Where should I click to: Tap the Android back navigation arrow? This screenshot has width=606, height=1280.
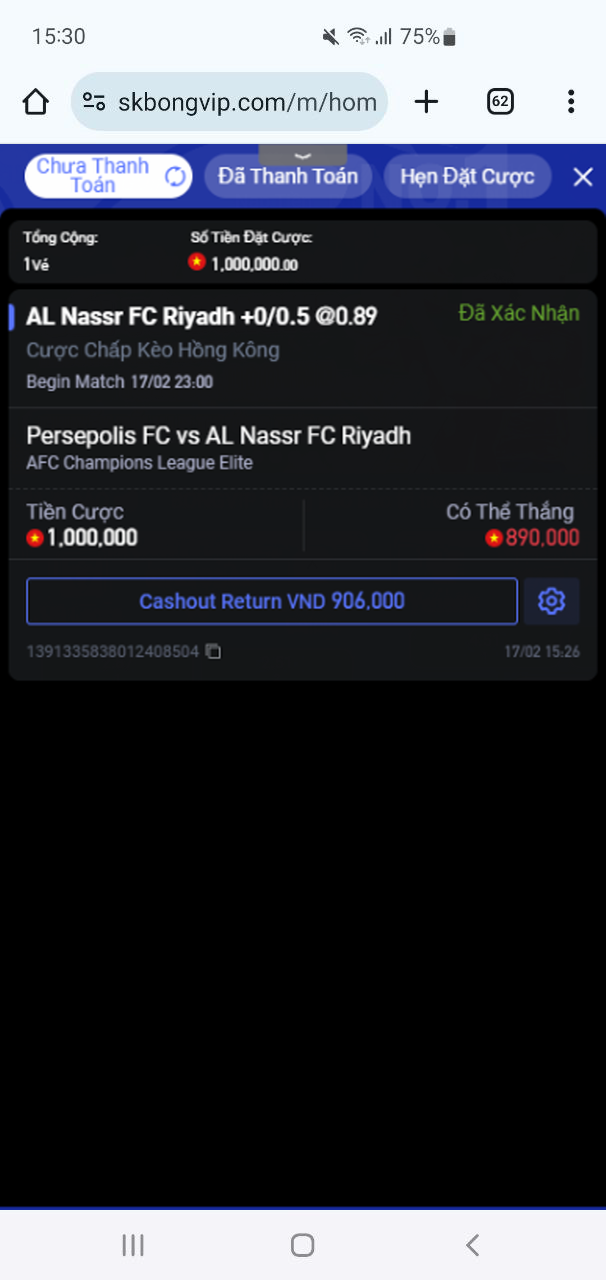point(473,1245)
